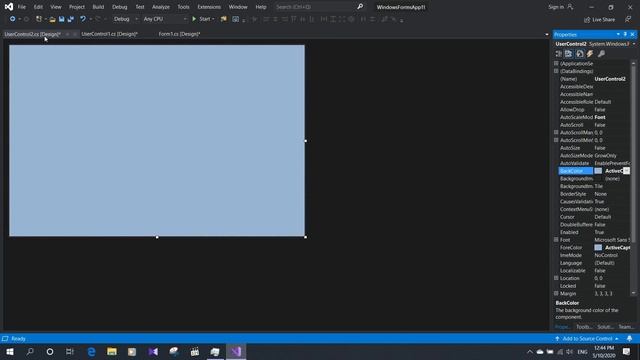Expand the Font property
Screen dimensions: 640x360
point(556,240)
